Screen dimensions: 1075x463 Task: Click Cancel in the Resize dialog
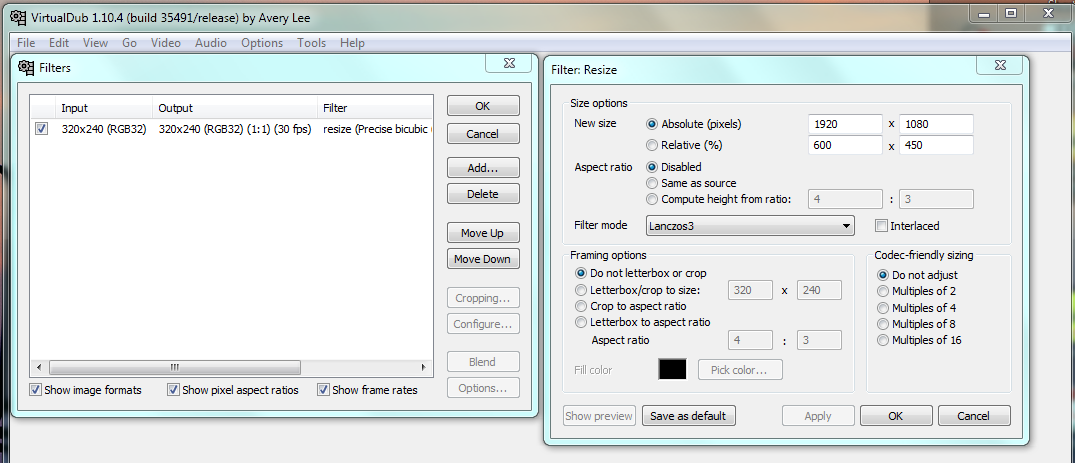(x=974, y=416)
